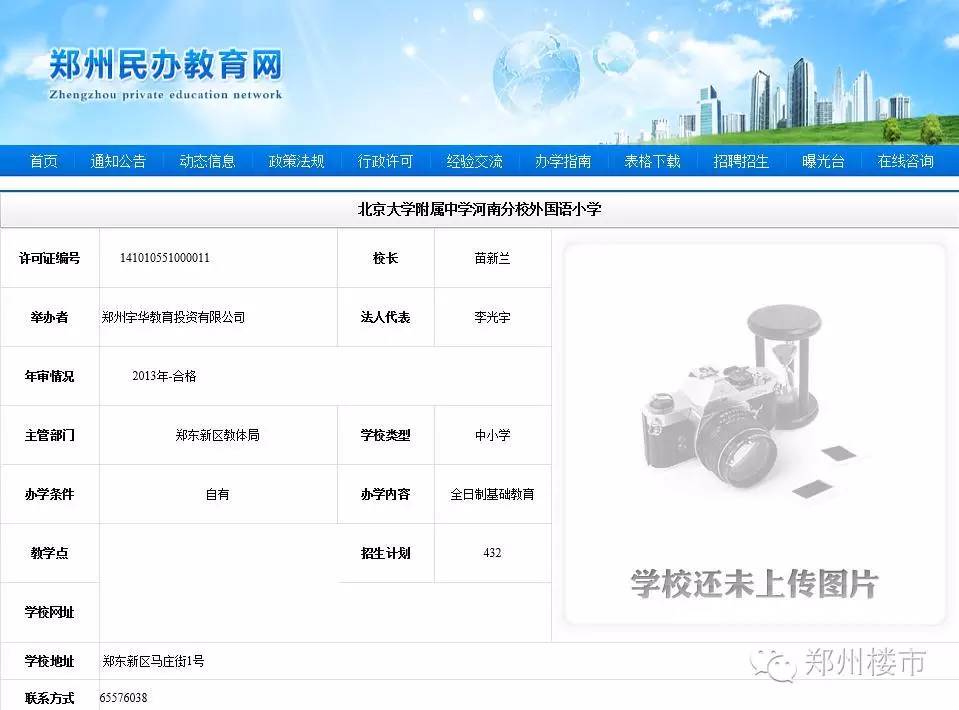Click the 法人代表 label cell
The height and width of the screenshot is (710, 959).
tap(385, 317)
